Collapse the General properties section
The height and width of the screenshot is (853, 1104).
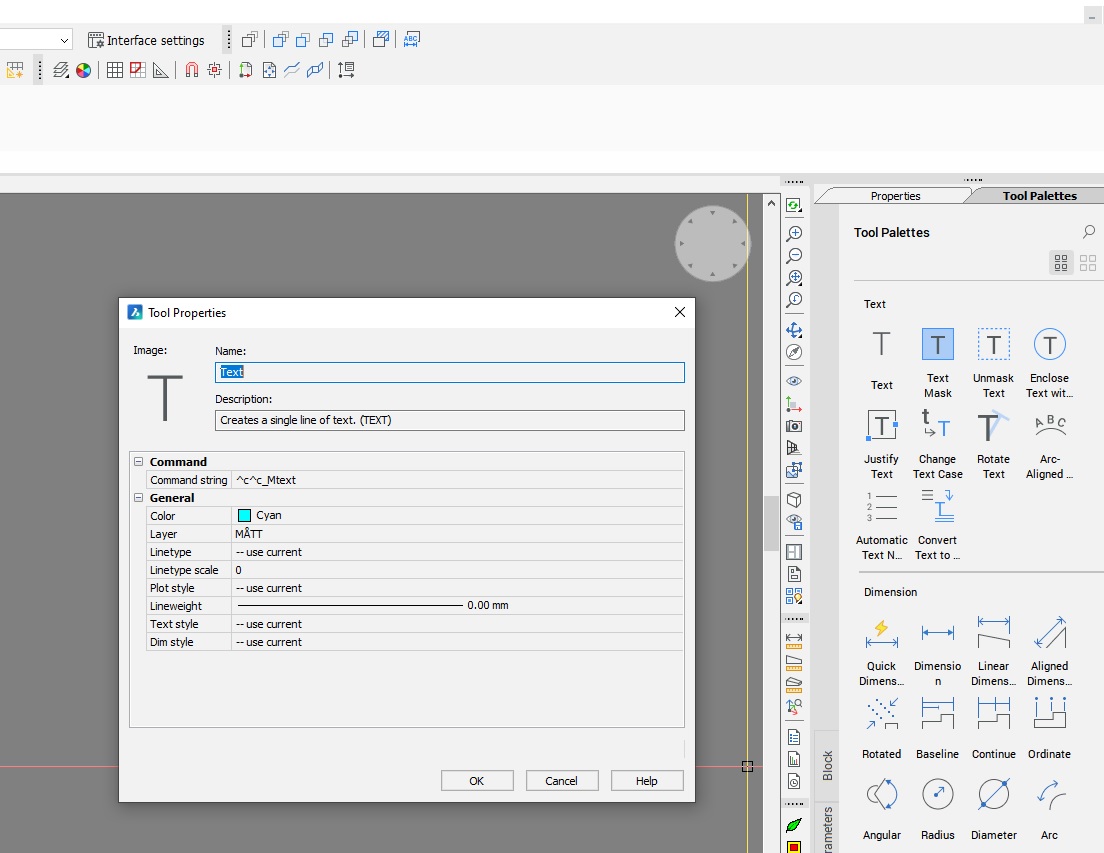139,498
